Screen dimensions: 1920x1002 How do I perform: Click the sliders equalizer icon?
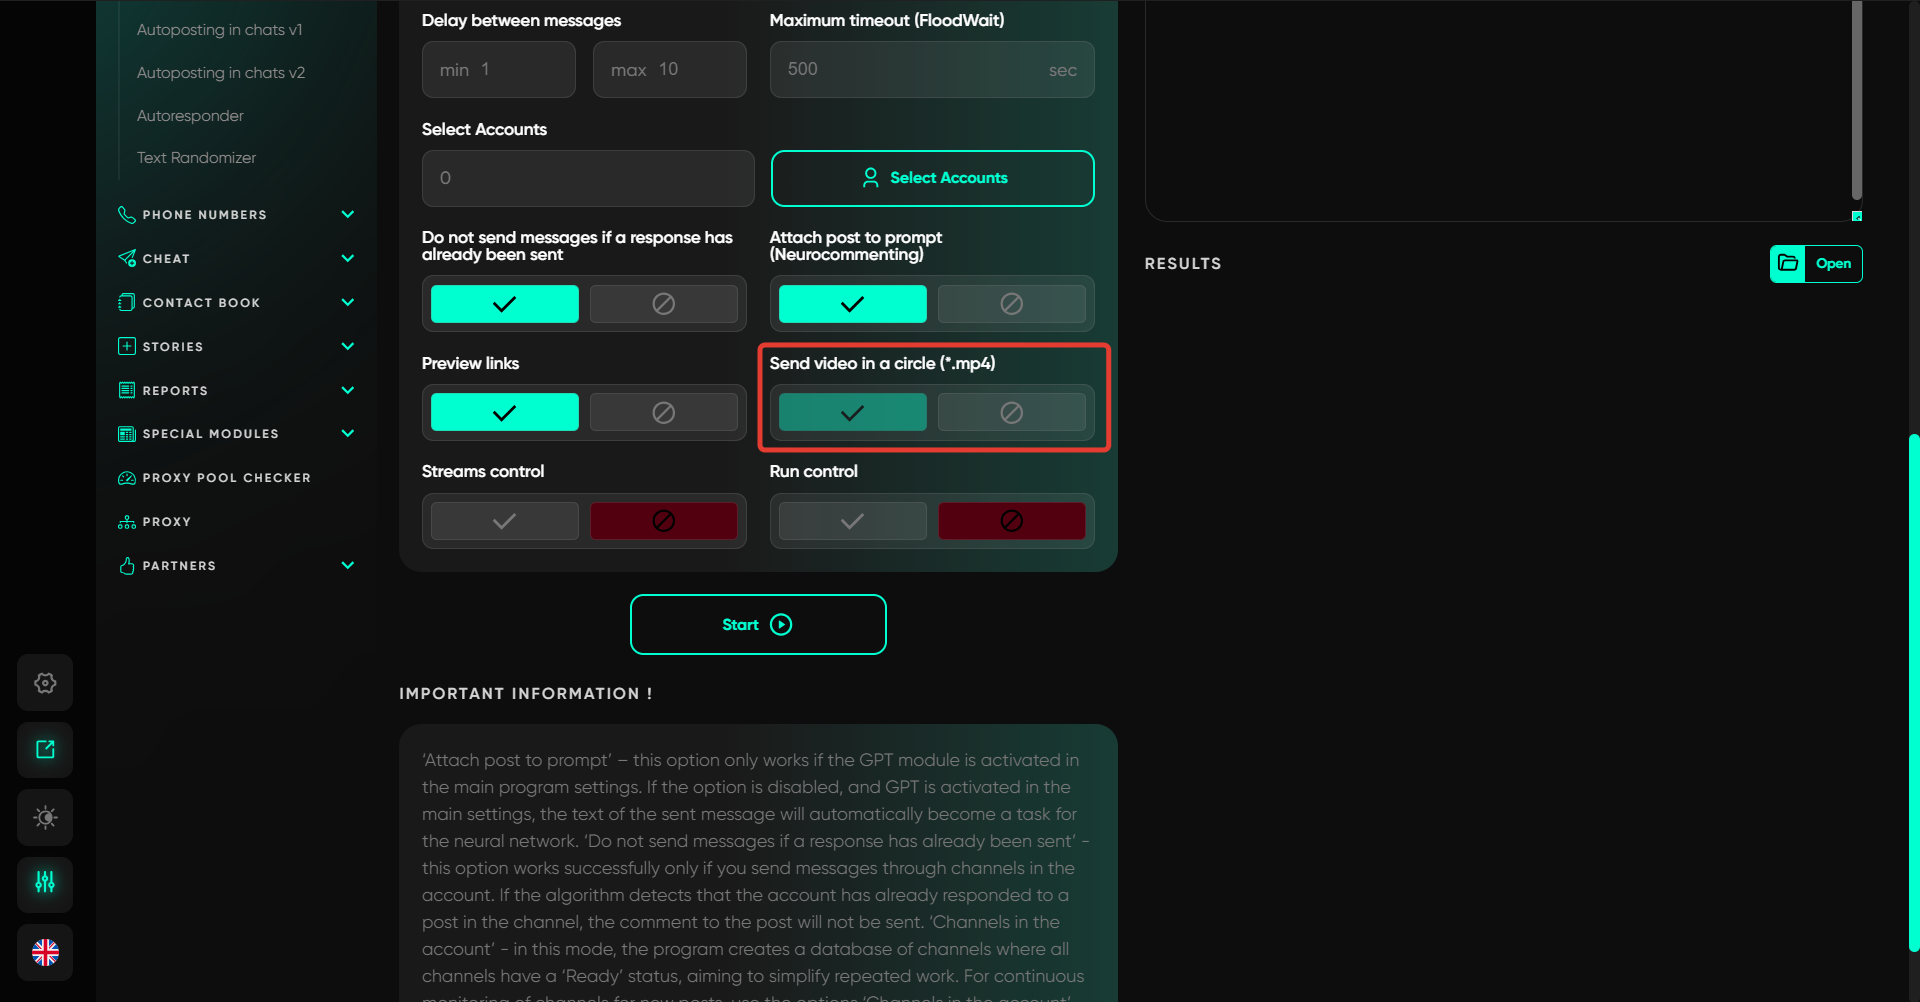click(45, 883)
